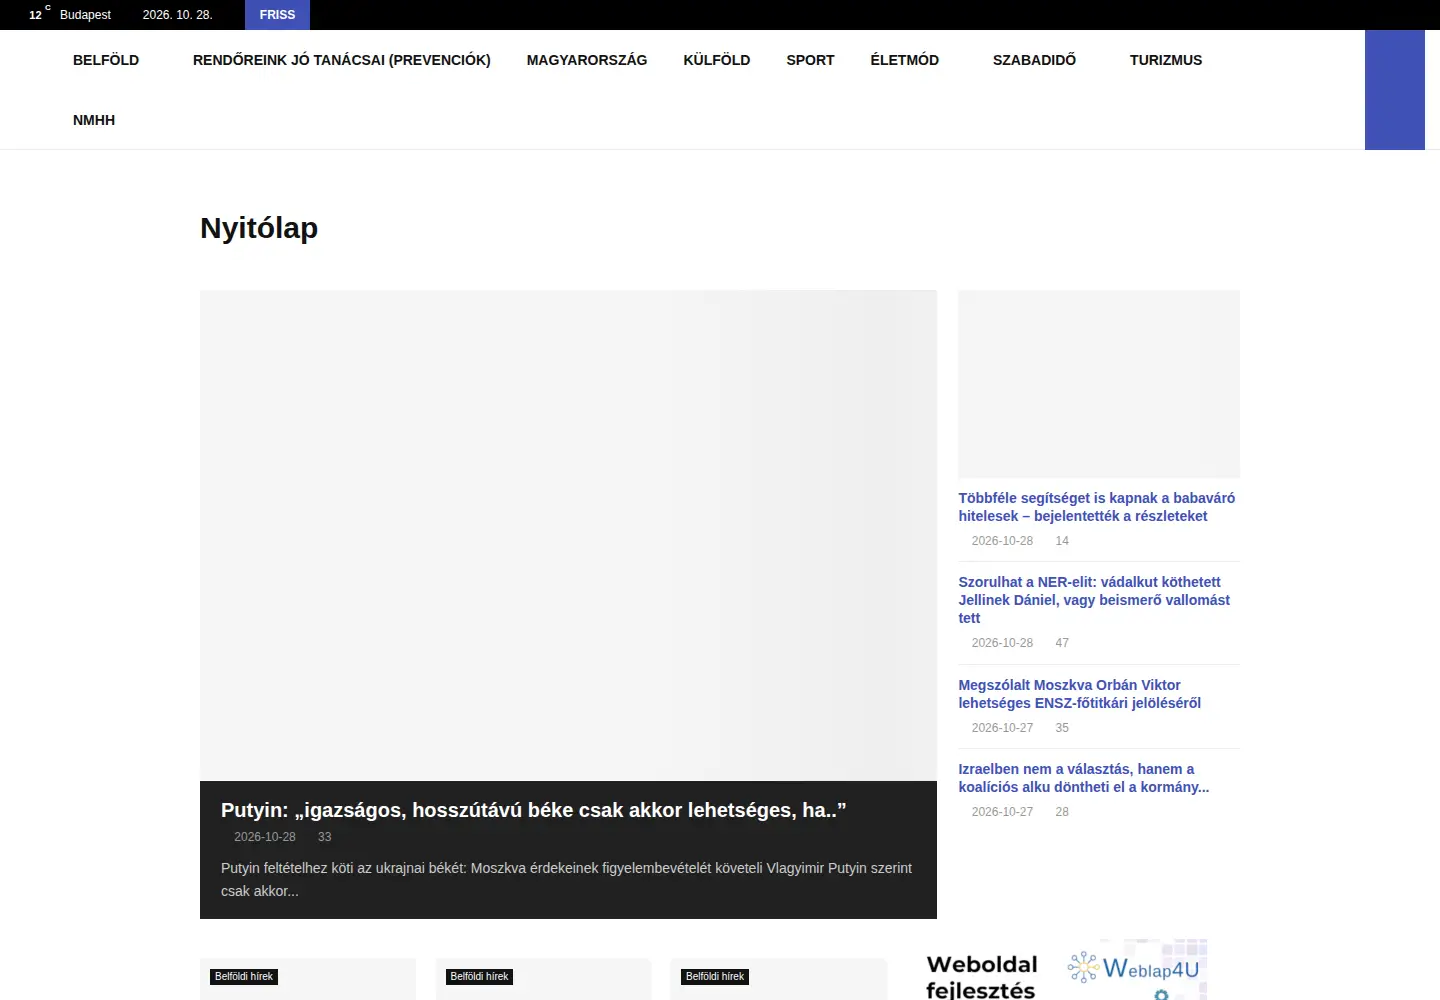Screen dimensions: 1440x1000
Task: Open the babaváró hitelesek article link
Action: (x=1097, y=507)
